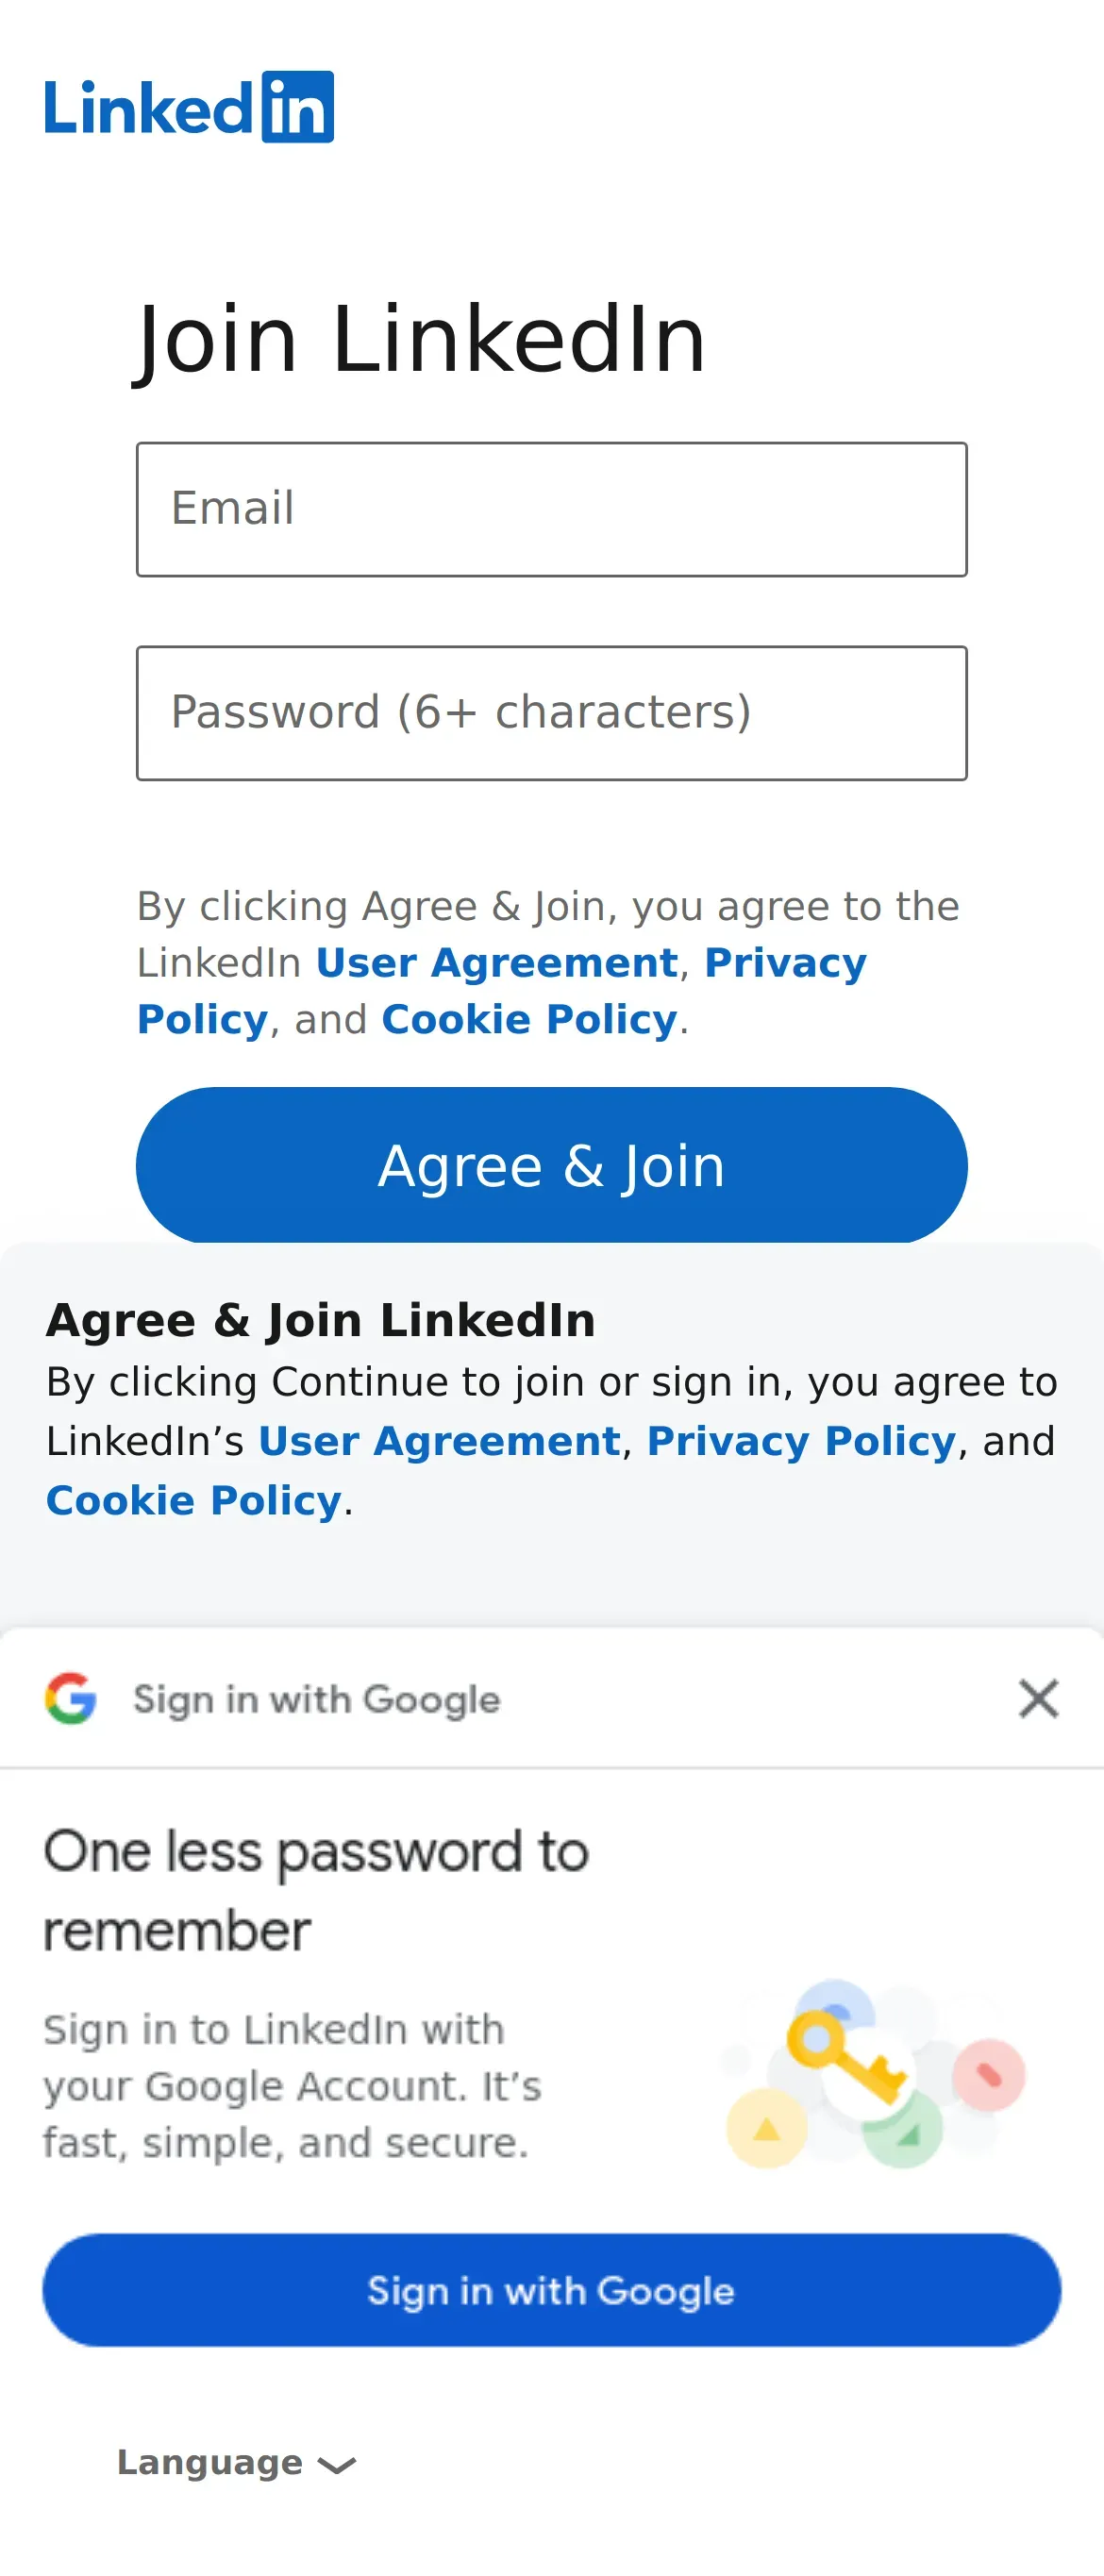Open Privacy Policy link in gray panel

[x=801, y=1442]
